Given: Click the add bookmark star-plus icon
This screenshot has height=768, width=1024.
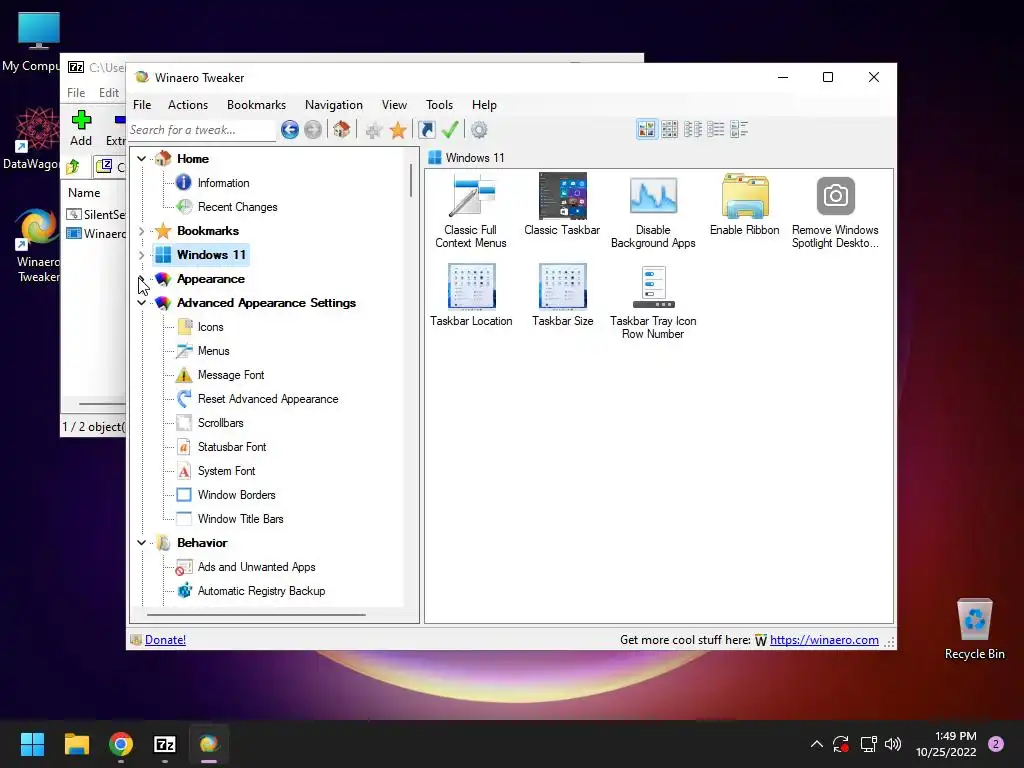Looking at the screenshot, I should [x=374, y=130].
